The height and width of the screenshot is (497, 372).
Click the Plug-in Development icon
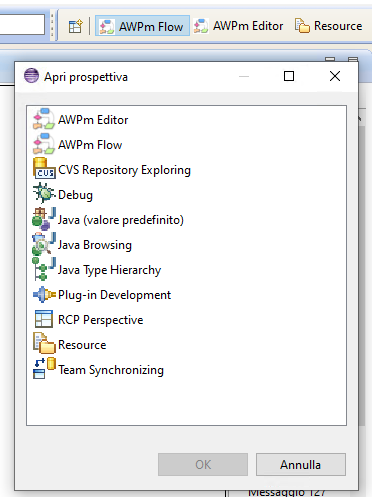[x=44, y=294]
